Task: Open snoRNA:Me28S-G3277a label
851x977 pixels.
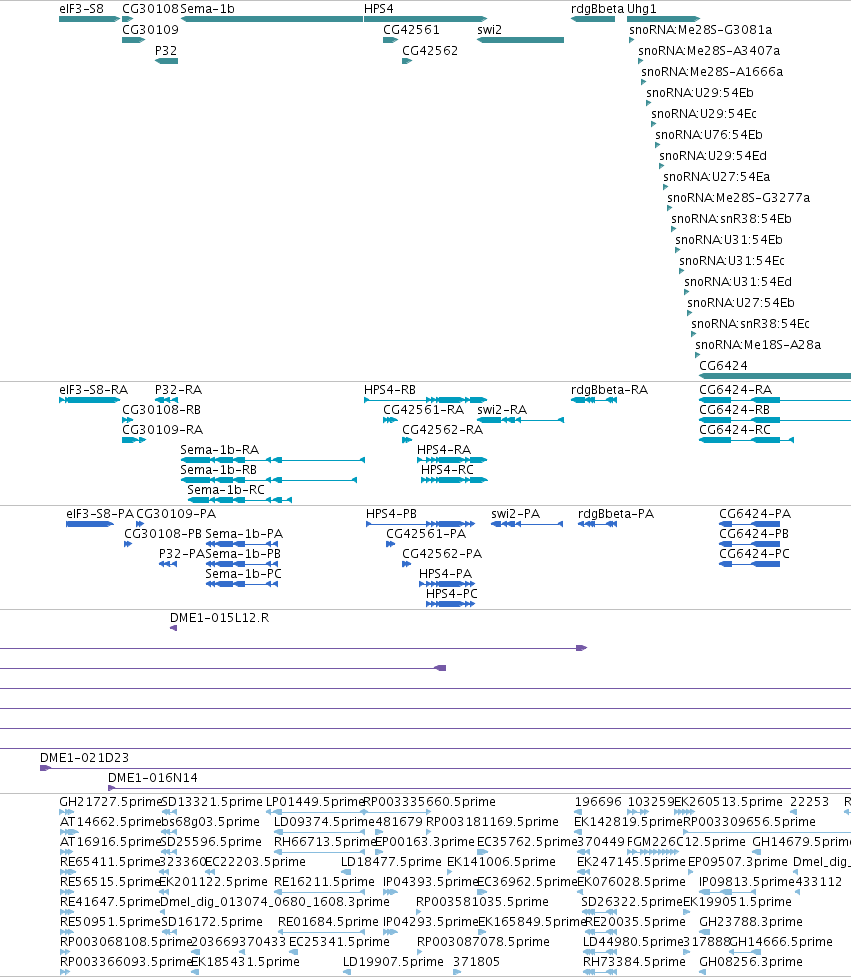Action: point(738,198)
